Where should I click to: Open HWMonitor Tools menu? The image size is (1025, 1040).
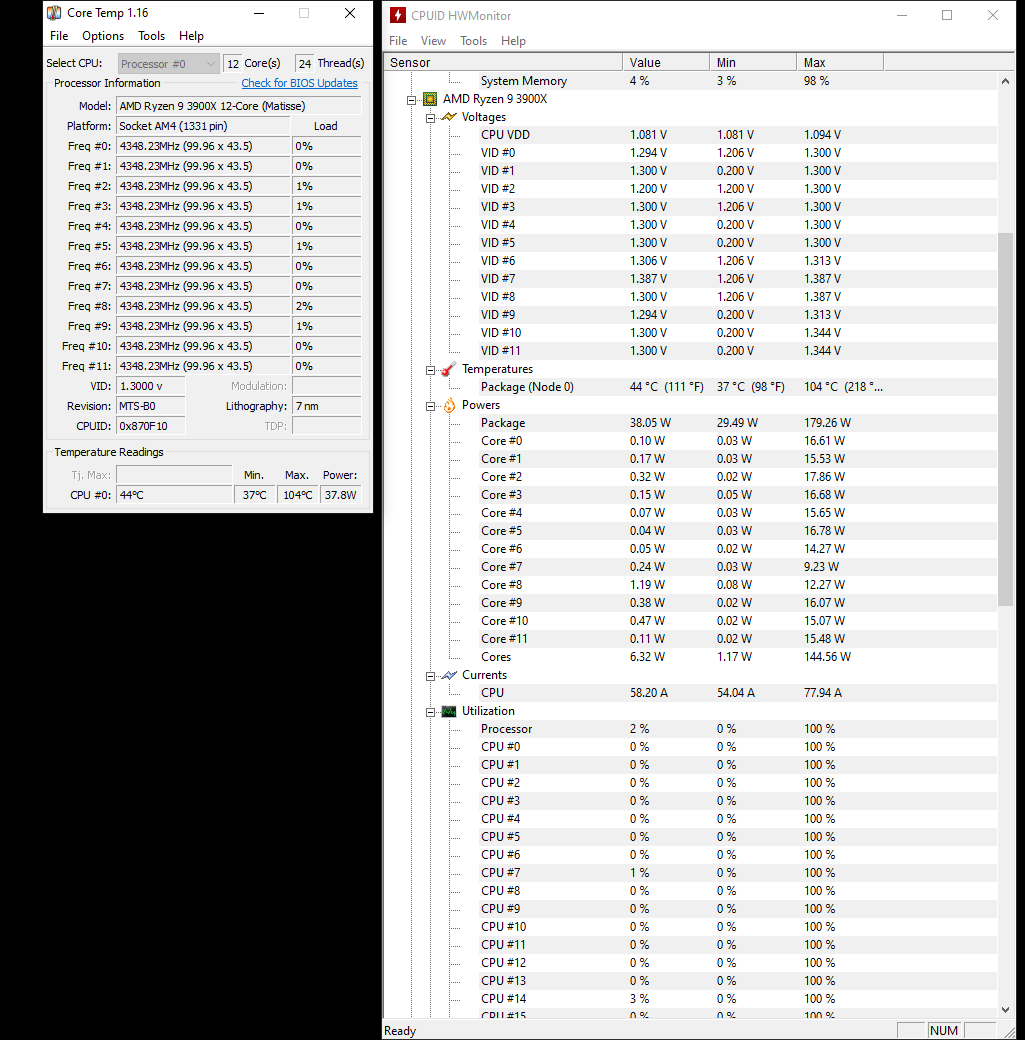tap(474, 40)
